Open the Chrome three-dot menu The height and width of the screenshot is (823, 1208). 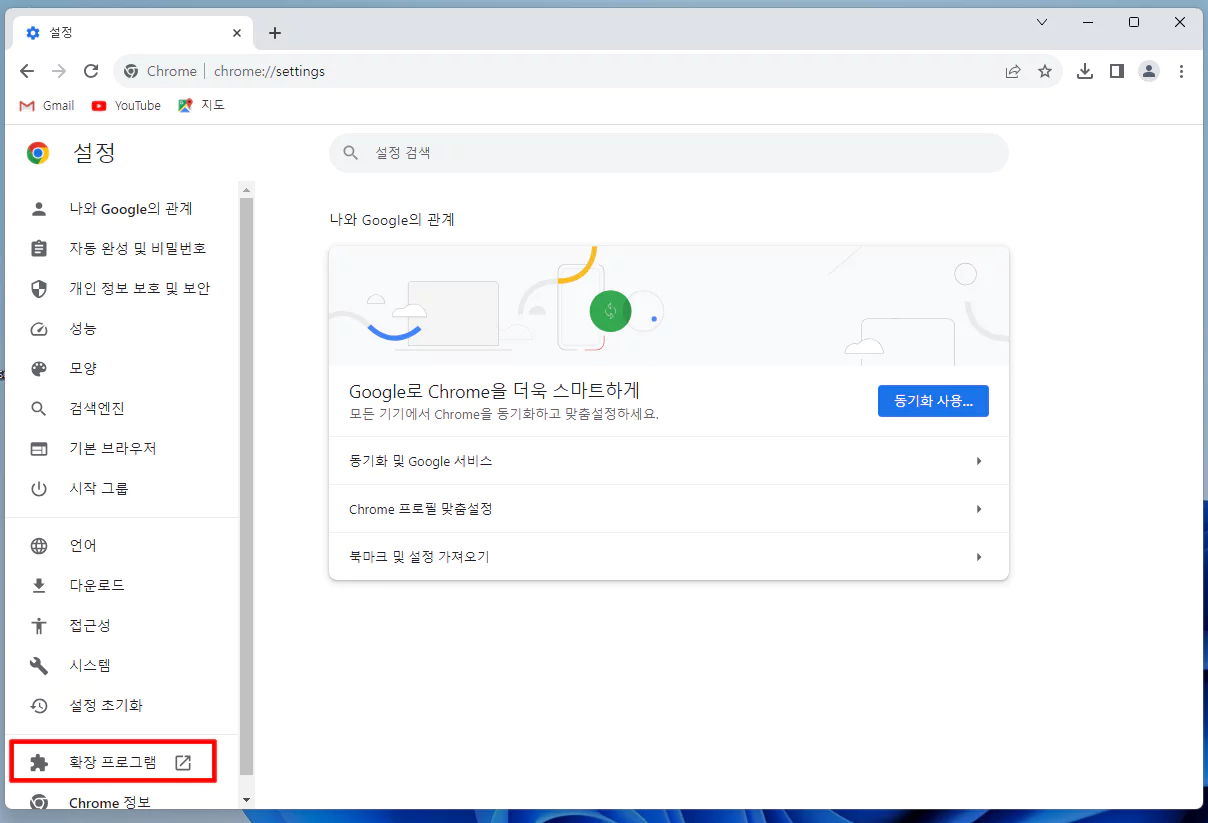click(x=1181, y=71)
